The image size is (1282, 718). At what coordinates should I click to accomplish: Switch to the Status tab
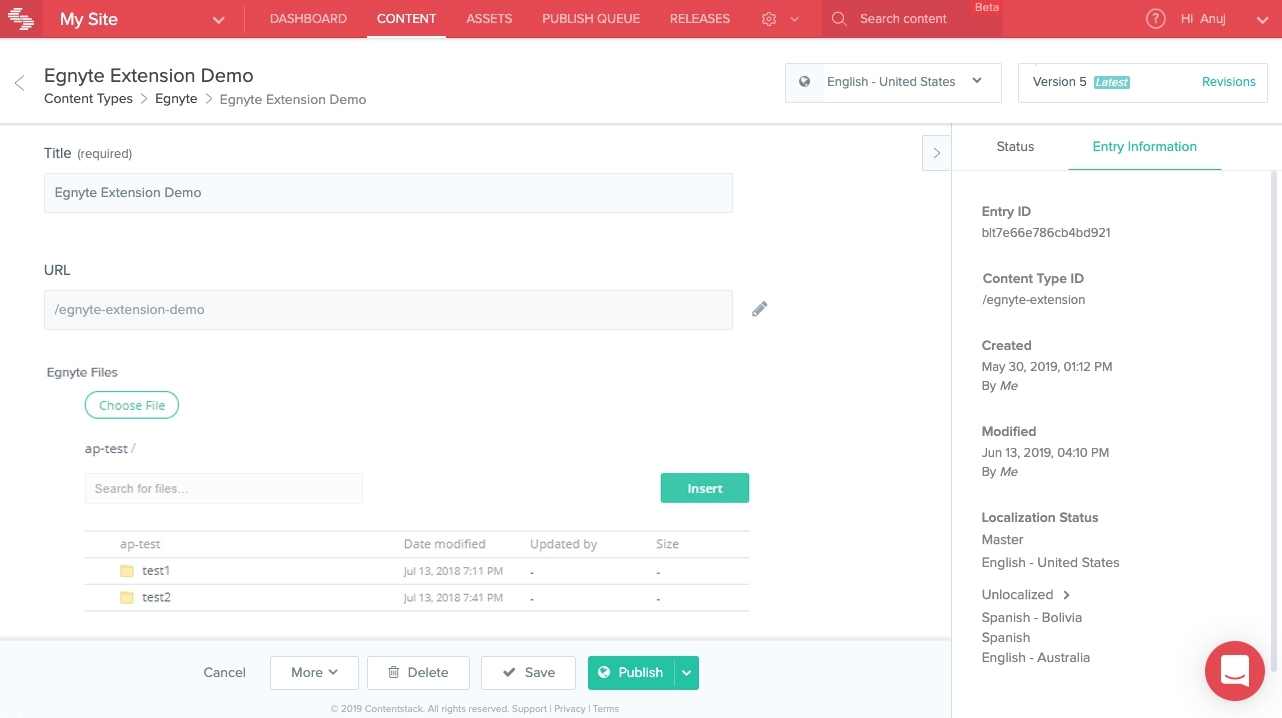tap(1015, 147)
